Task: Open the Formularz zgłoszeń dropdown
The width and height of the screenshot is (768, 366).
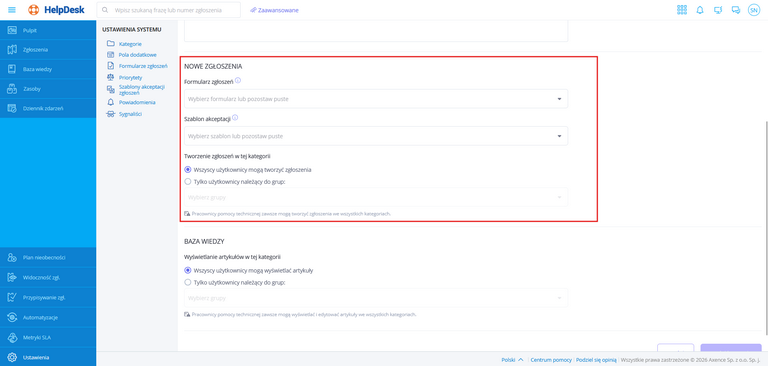Action: 376,98
